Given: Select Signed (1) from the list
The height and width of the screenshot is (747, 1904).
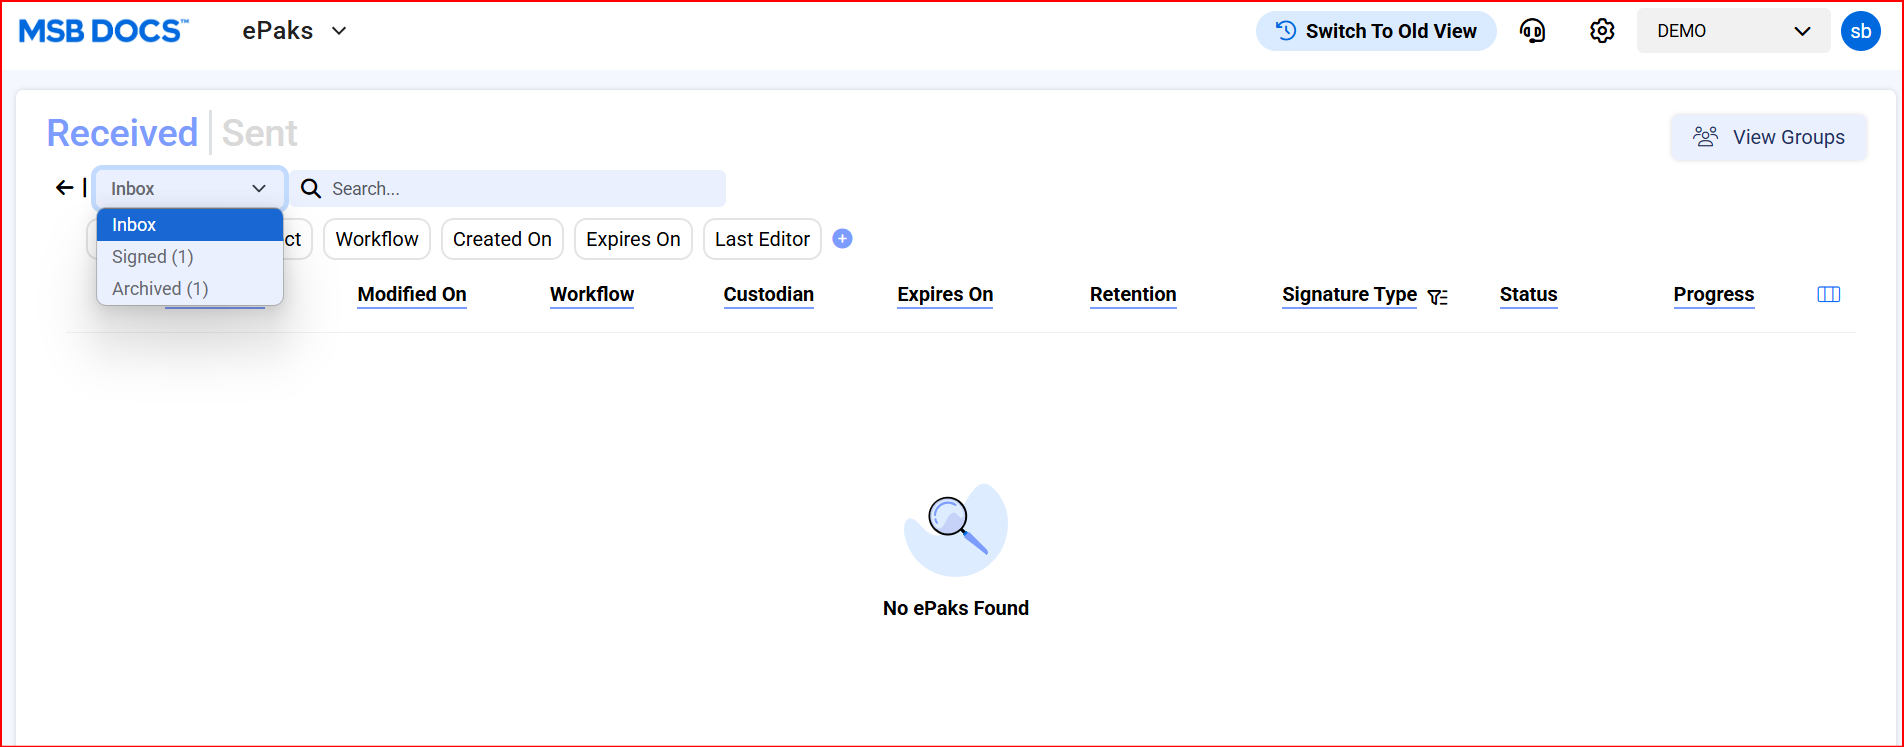Looking at the screenshot, I should (153, 257).
